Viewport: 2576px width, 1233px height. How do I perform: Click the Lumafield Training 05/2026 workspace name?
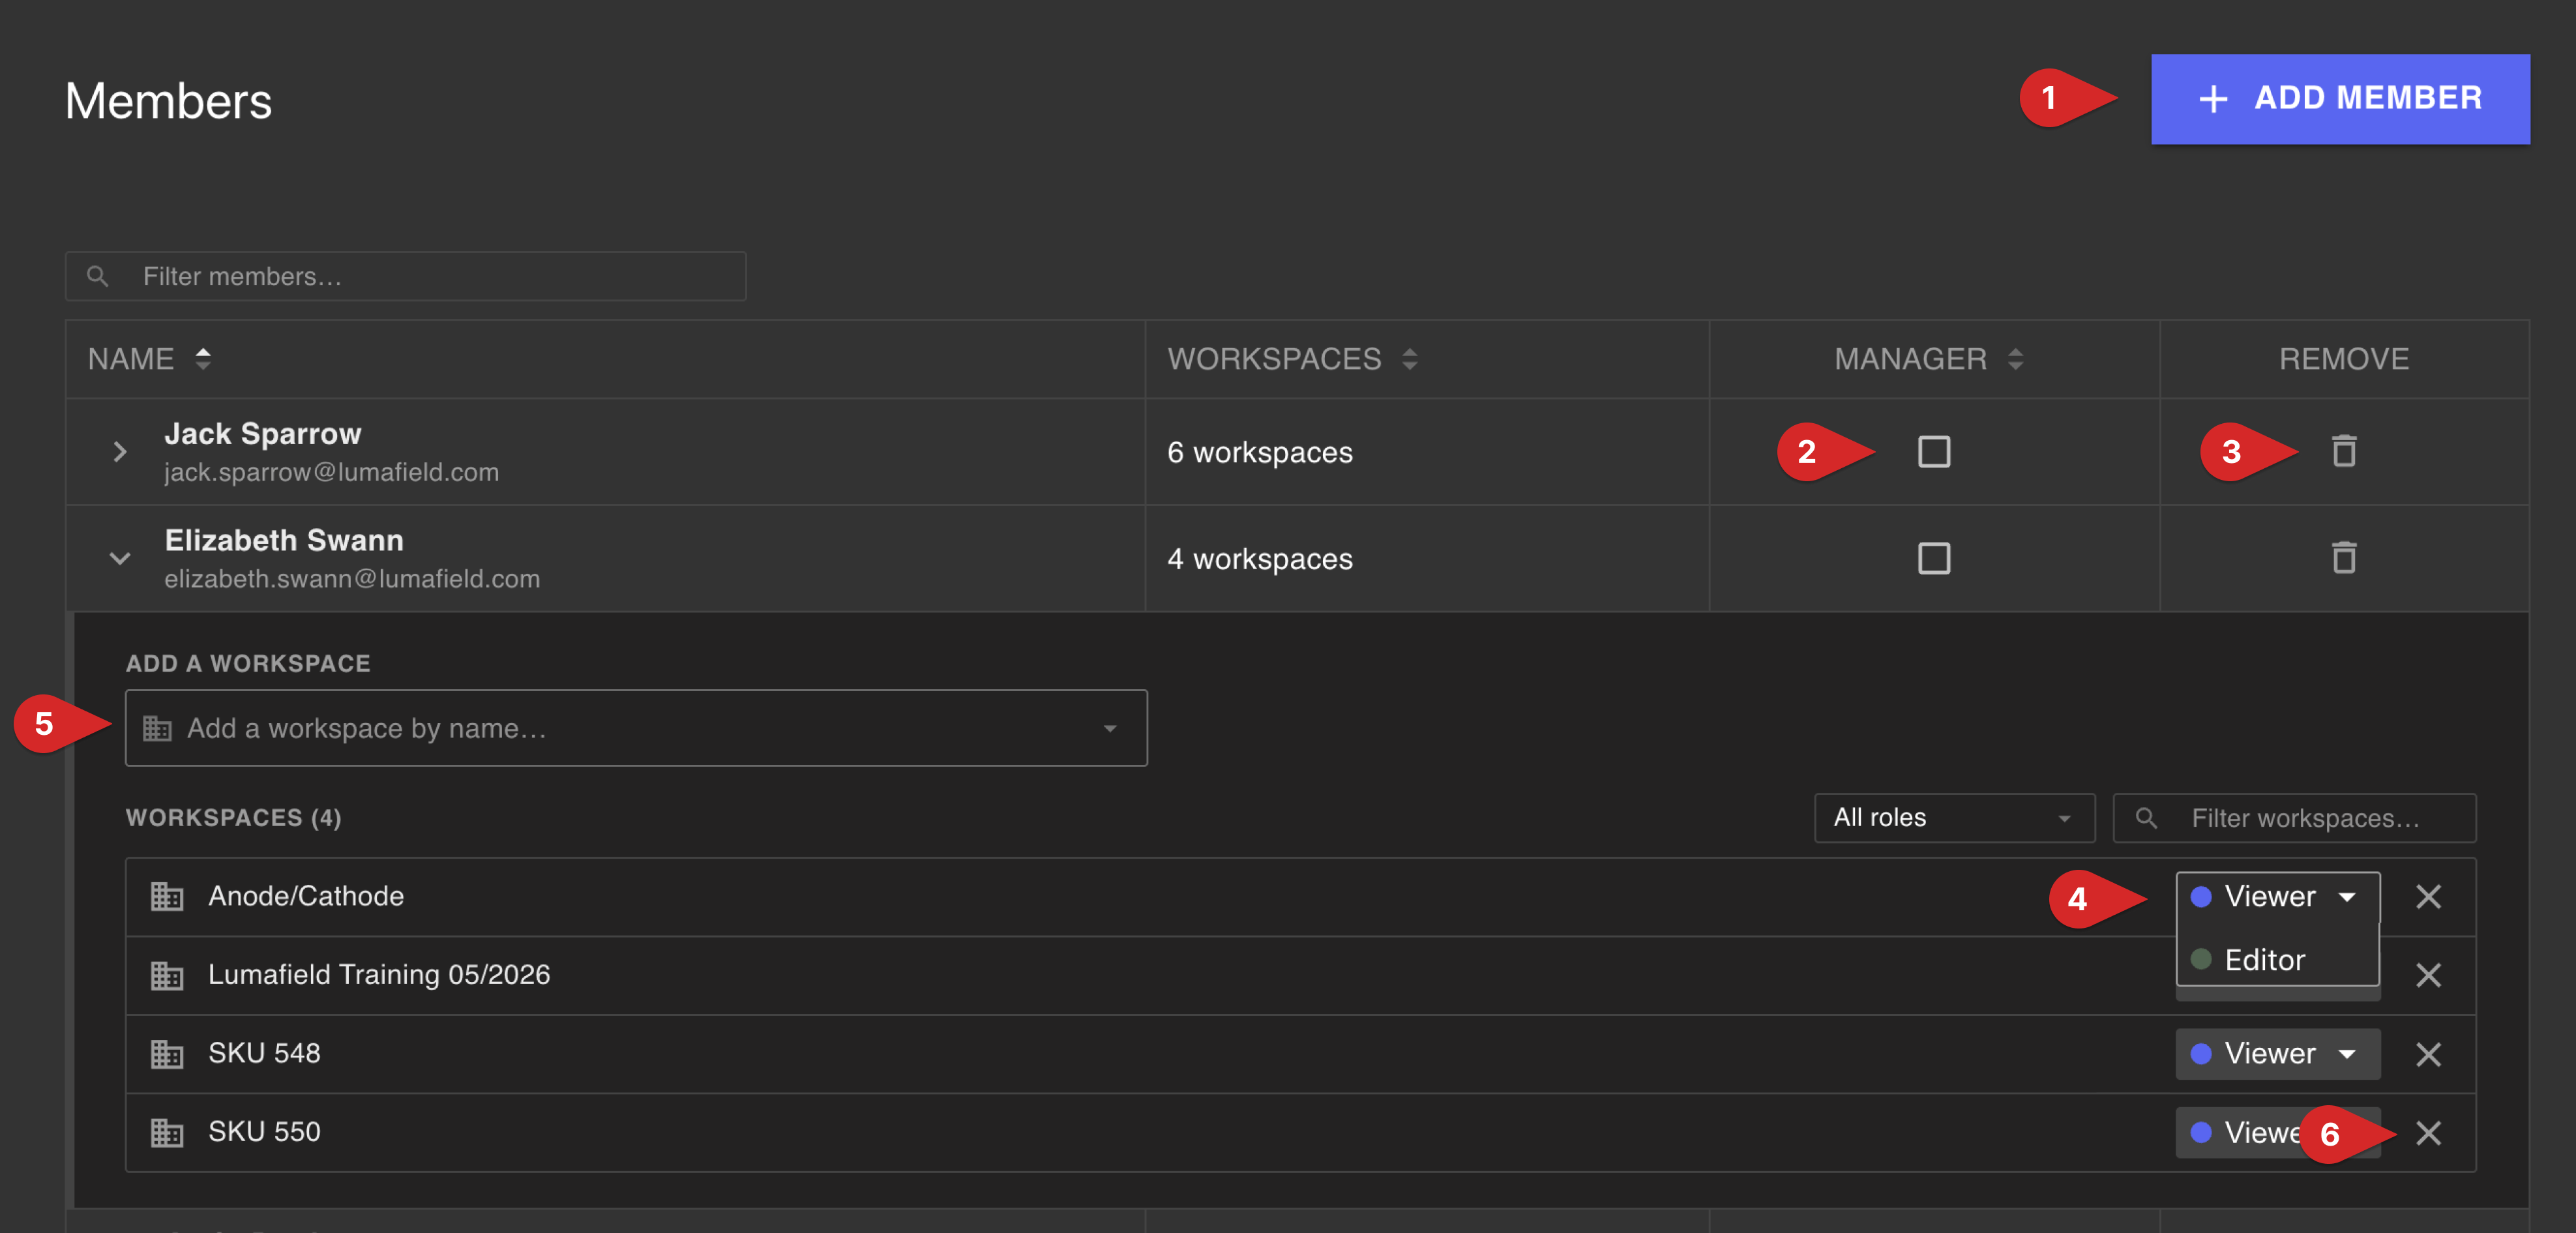[379, 974]
